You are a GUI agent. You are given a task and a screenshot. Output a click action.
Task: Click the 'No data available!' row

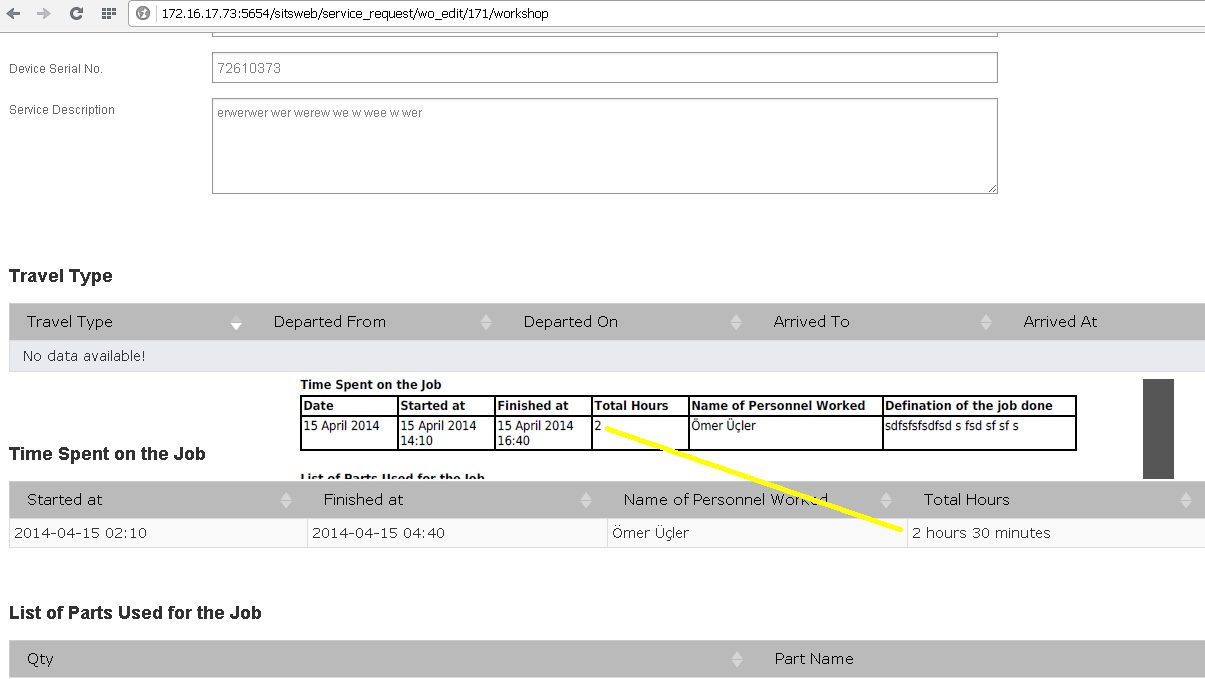pyautogui.click(x=607, y=356)
